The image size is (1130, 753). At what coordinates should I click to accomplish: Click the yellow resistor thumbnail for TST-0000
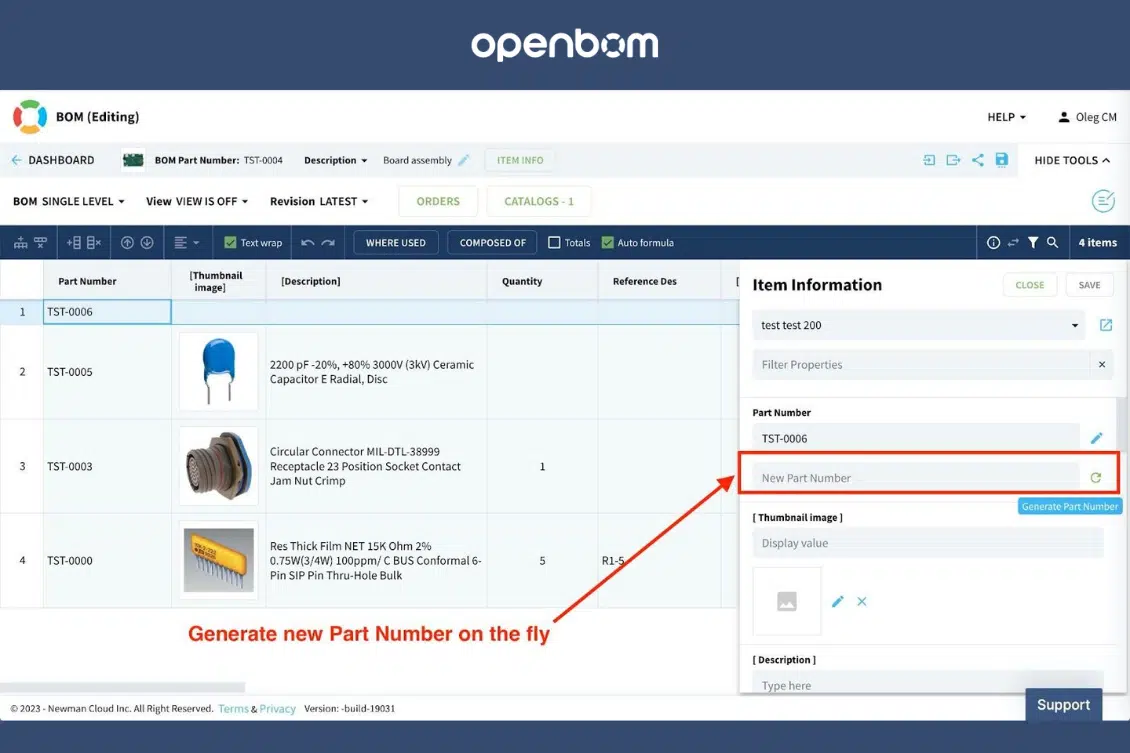218,560
